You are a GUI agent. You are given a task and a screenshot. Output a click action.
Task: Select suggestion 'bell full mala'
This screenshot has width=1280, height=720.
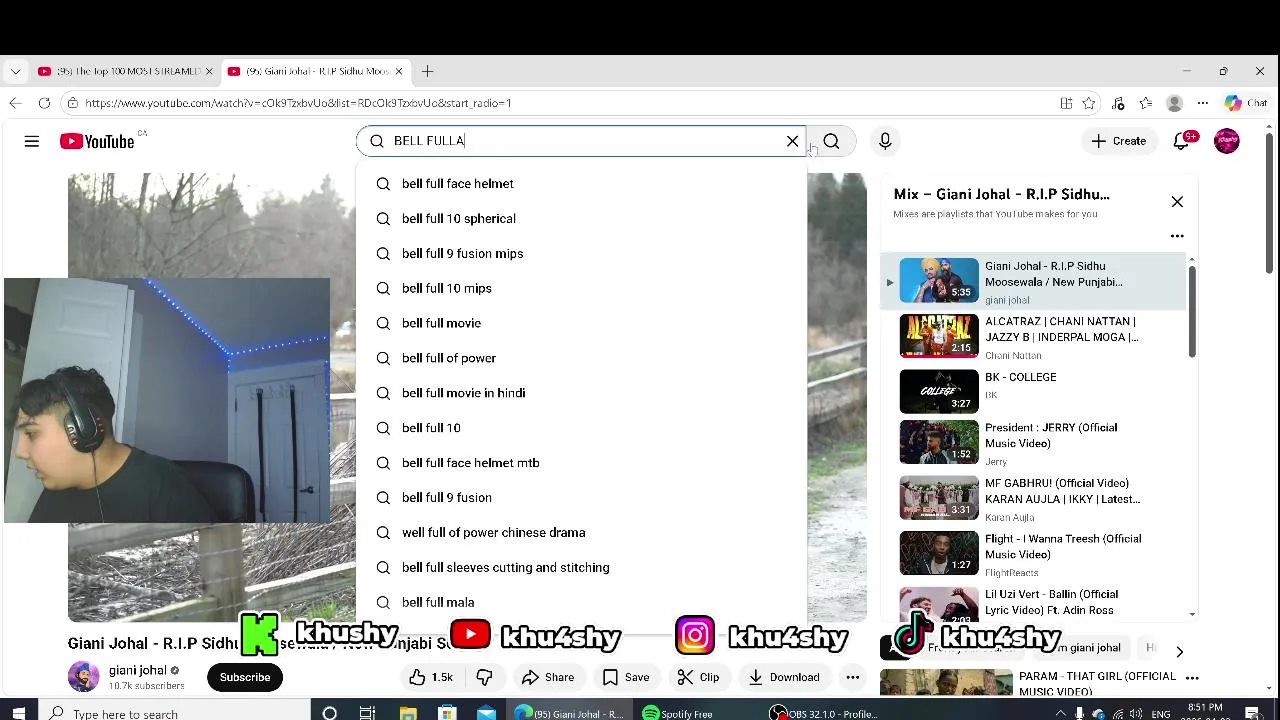581,602
